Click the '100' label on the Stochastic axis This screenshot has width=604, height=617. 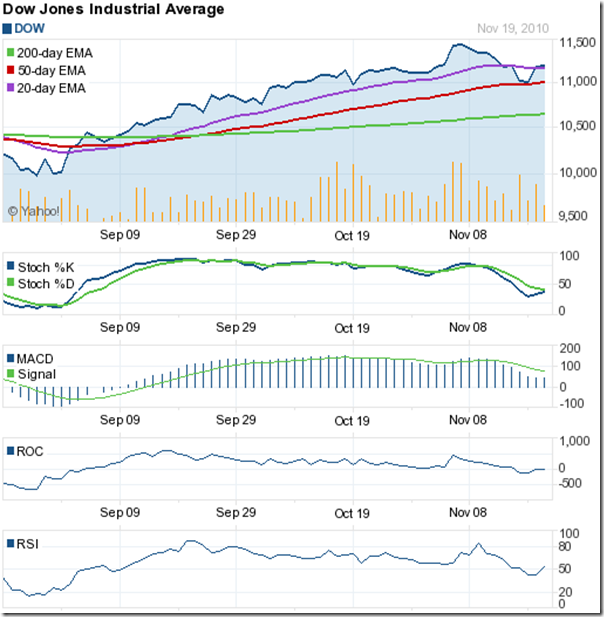pyautogui.click(x=569, y=256)
